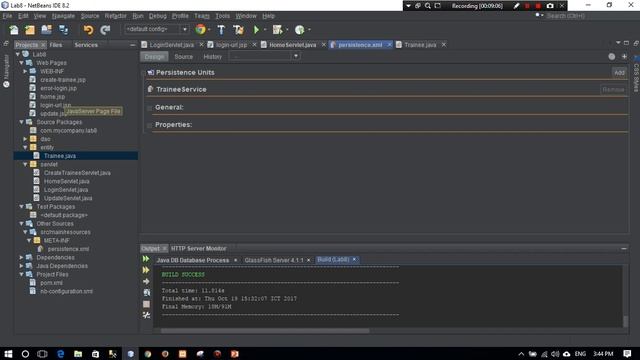This screenshot has width=640, height=360.
Task: Expand the Dependencies node
Action: click(x=21, y=258)
